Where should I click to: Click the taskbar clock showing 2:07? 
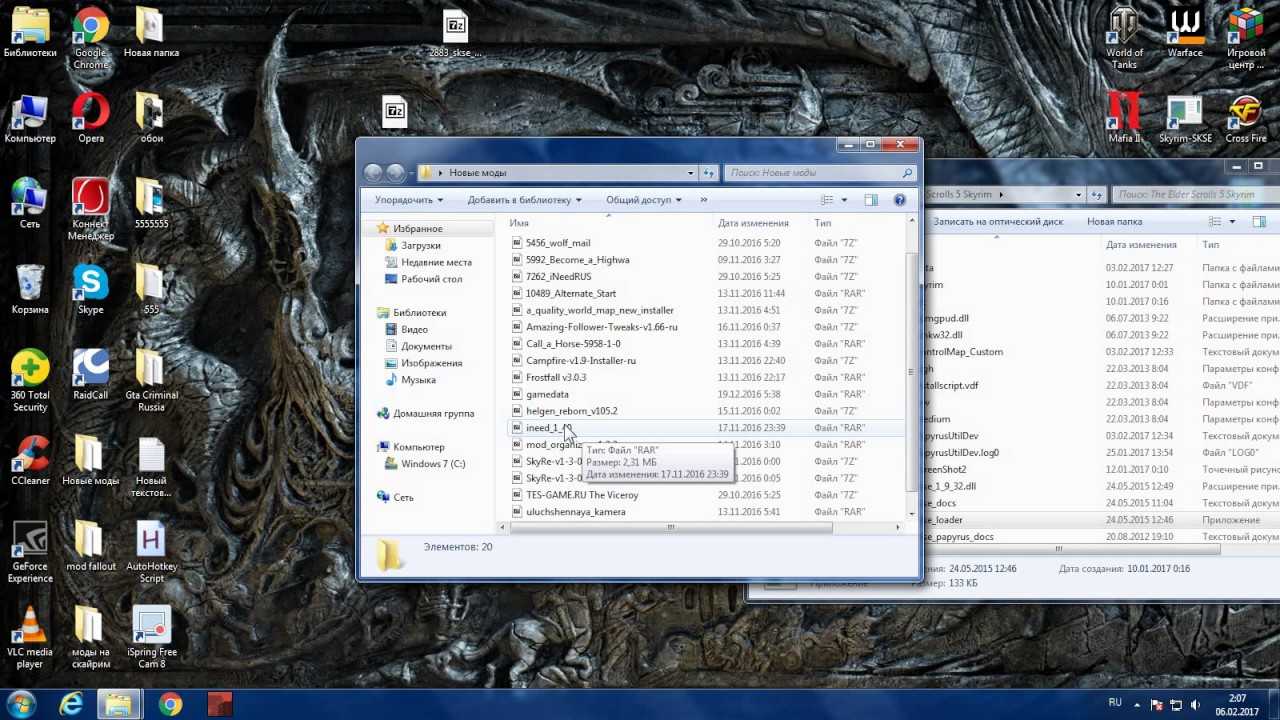(1238, 704)
